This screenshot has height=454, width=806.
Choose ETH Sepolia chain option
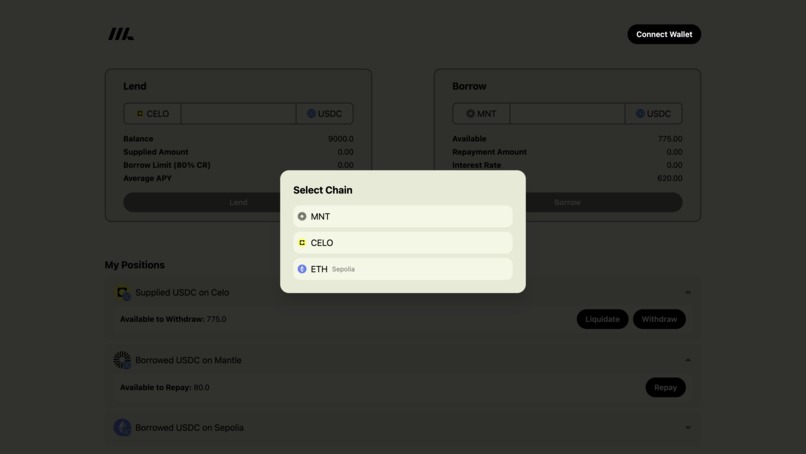pos(402,269)
